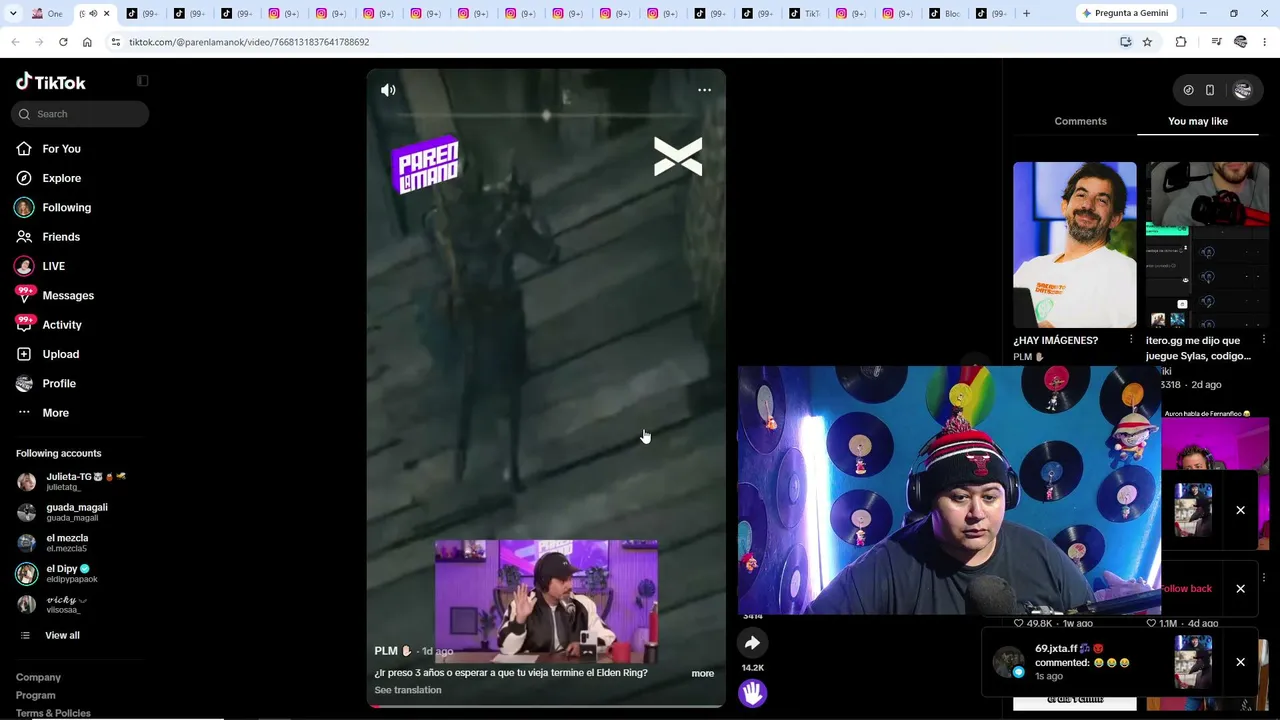The image size is (1280, 720).
Task: Open the Upload page
Action: (x=60, y=354)
